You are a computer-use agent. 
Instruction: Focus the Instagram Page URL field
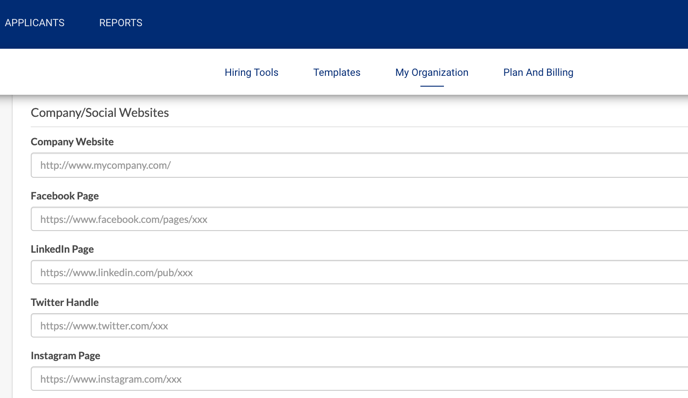(x=359, y=379)
